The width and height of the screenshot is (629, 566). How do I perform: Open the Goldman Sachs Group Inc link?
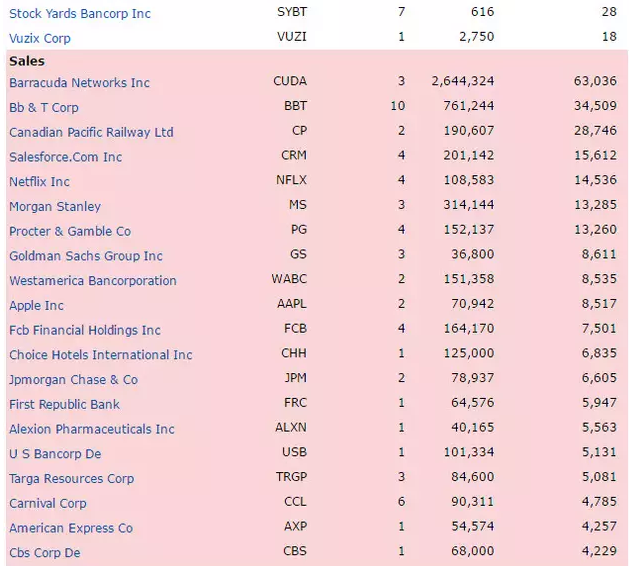[86, 256]
